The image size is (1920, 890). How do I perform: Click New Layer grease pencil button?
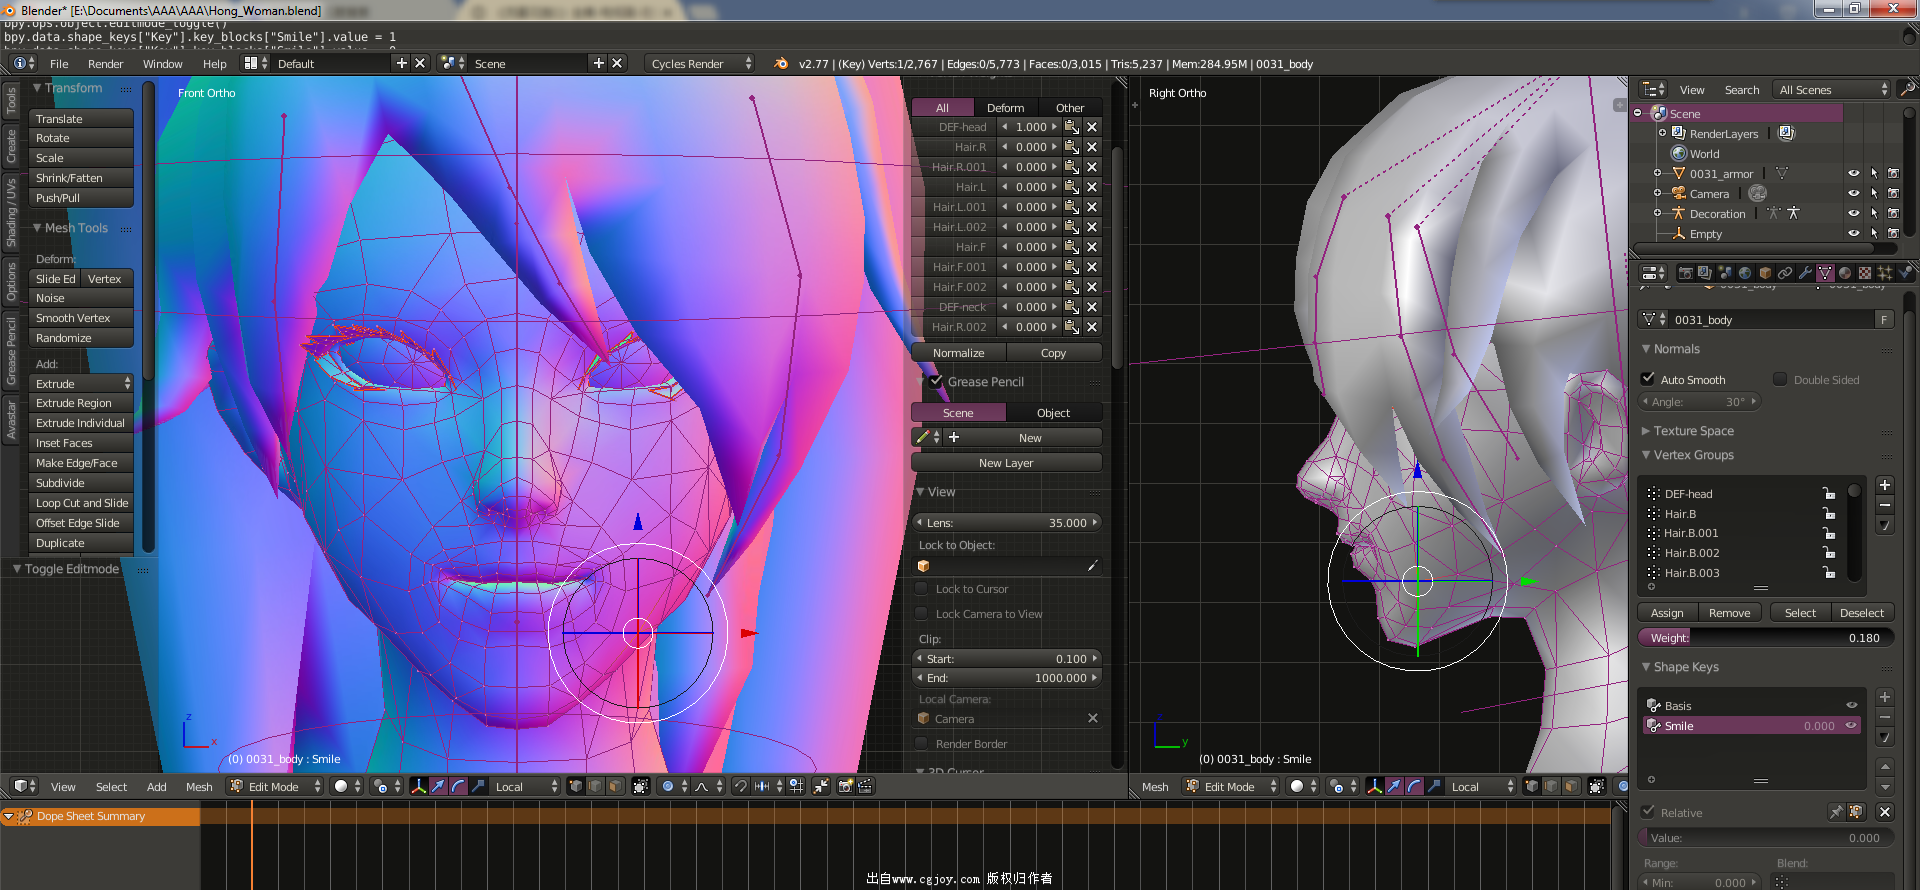[1006, 462]
